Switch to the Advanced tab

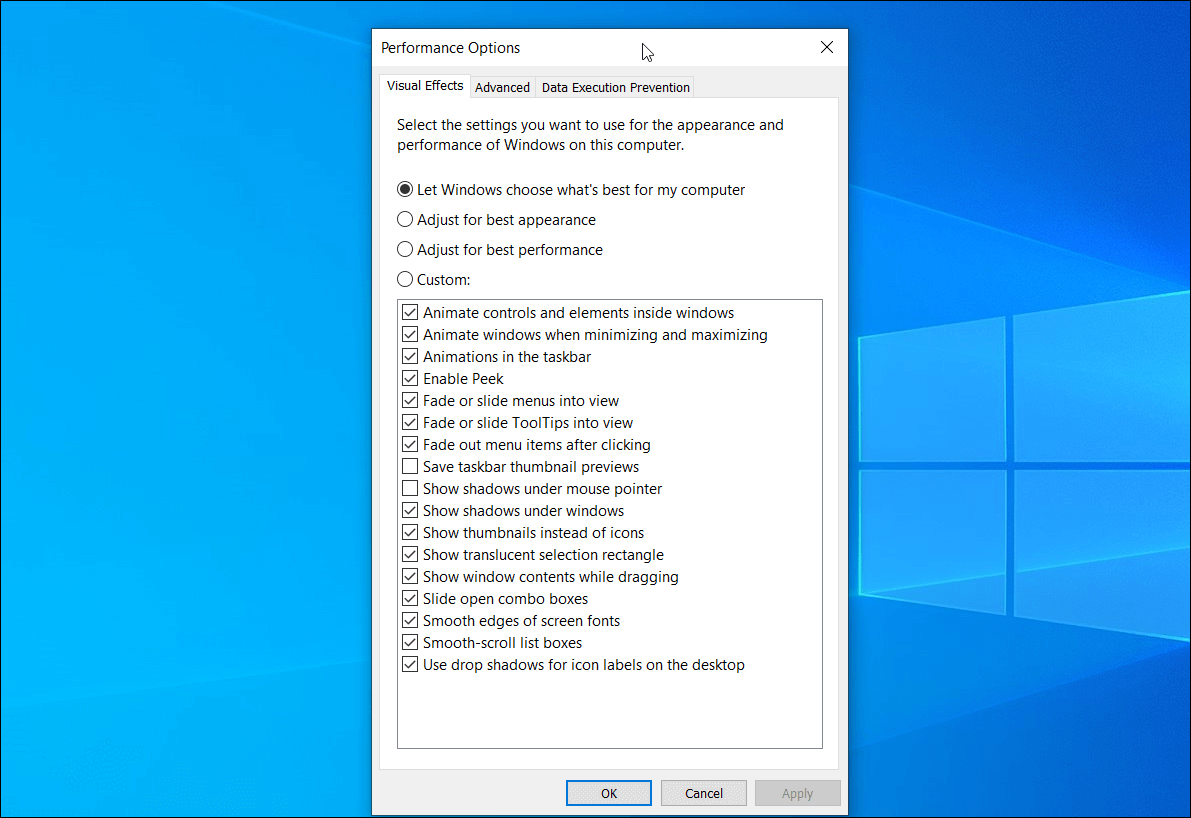(502, 87)
